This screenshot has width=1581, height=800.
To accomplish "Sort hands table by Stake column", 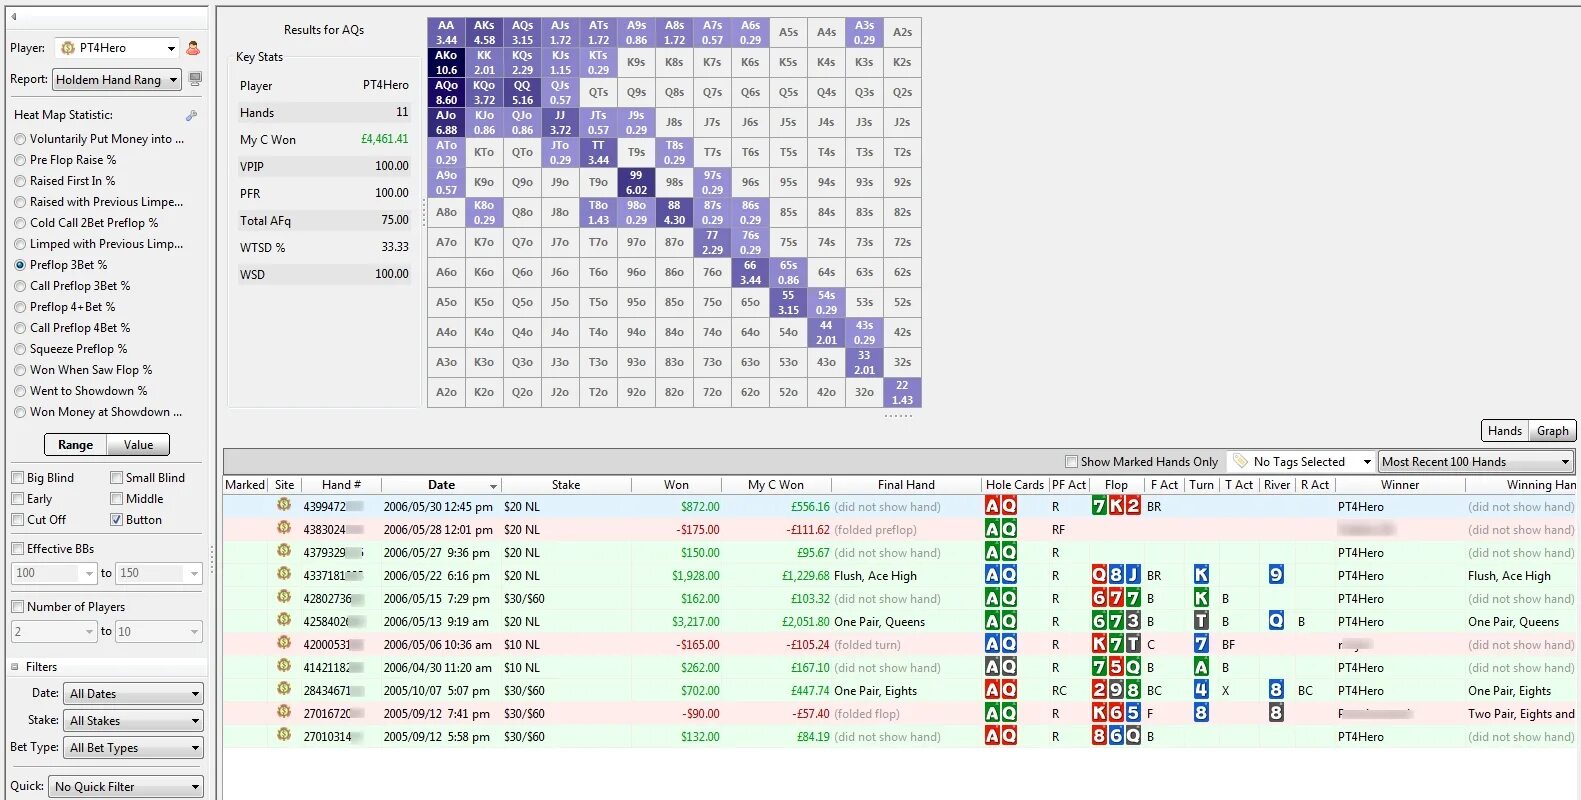I will pyautogui.click(x=566, y=485).
